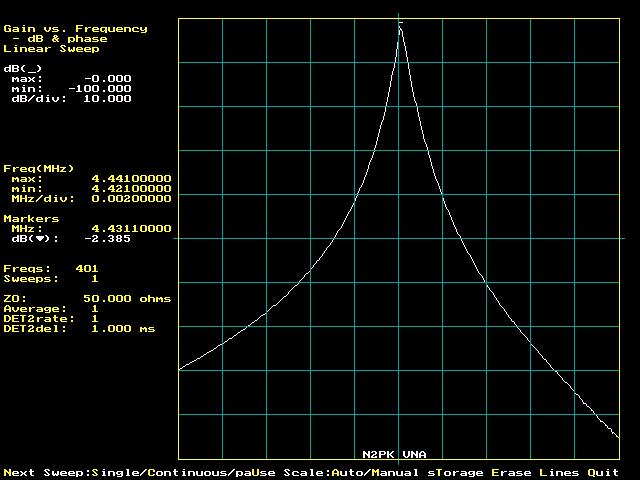The width and height of the screenshot is (640, 480).
Task: Click the dB/div value 10.000
Action: coord(107,99)
